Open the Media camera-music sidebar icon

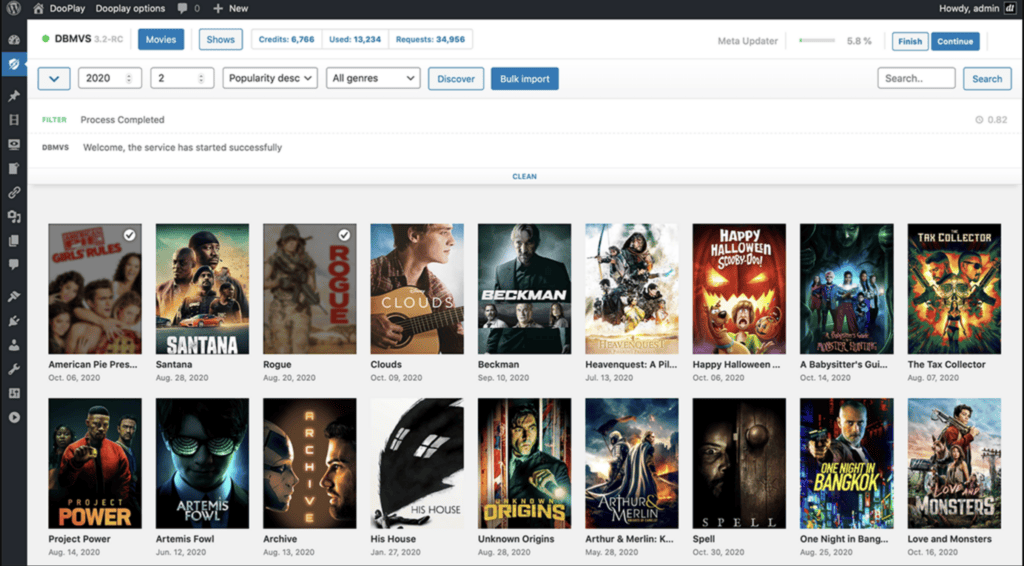[x=14, y=217]
